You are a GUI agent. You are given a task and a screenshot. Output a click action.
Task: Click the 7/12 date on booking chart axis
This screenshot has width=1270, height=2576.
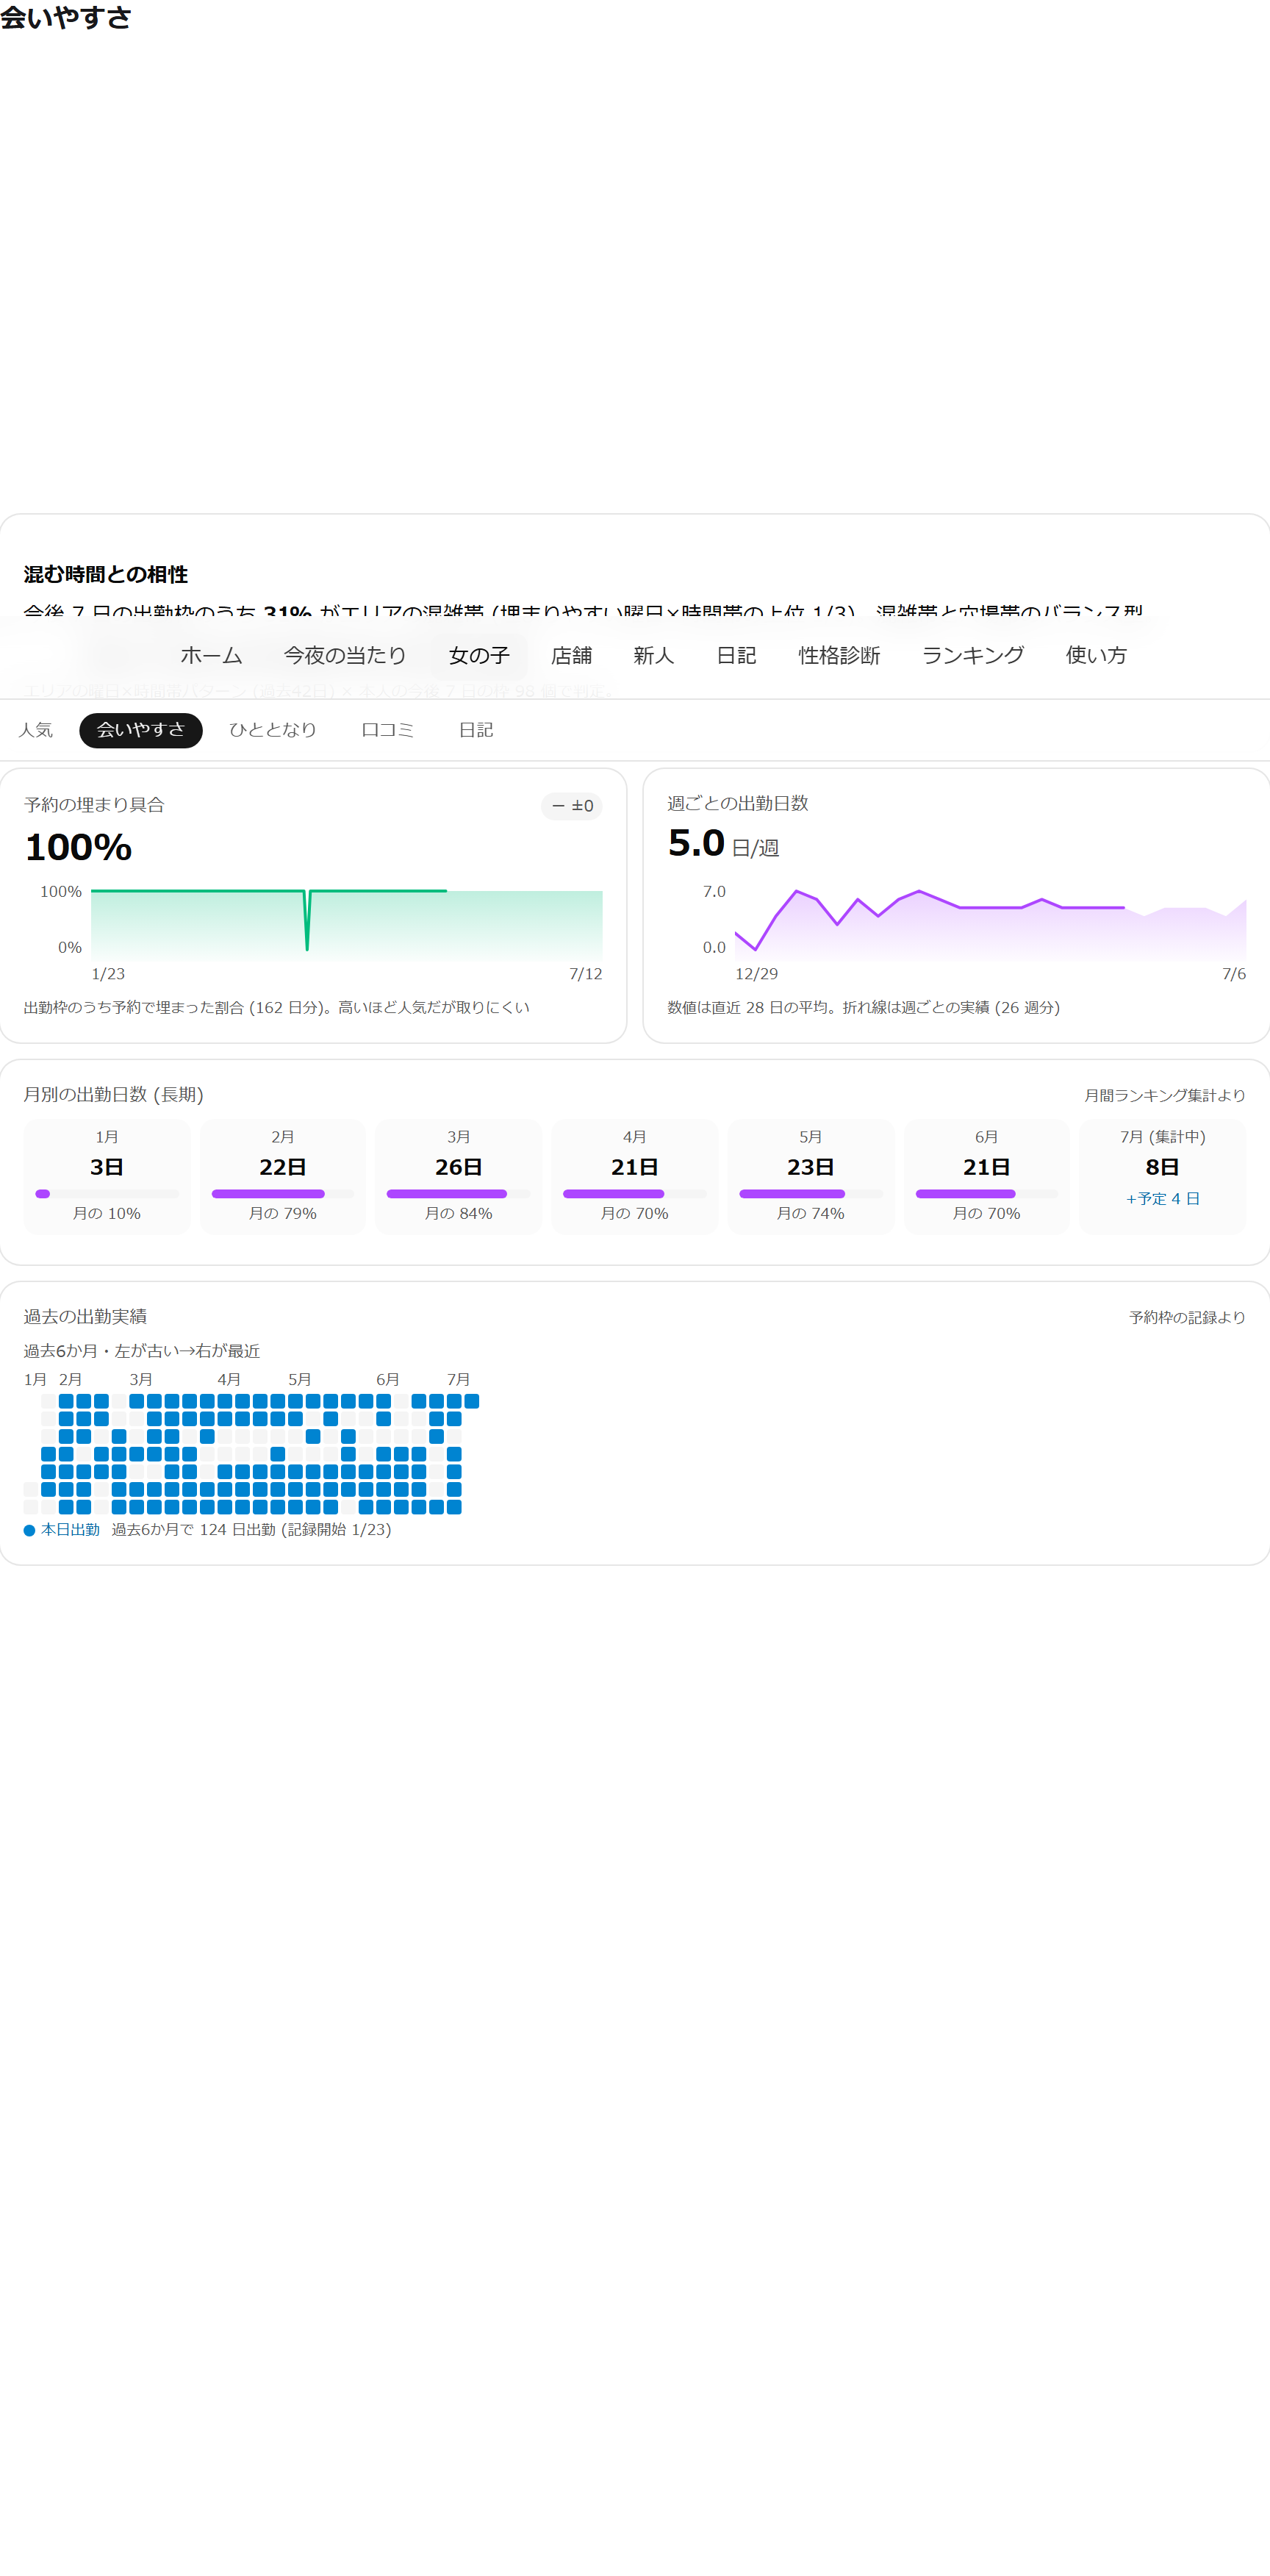point(586,974)
